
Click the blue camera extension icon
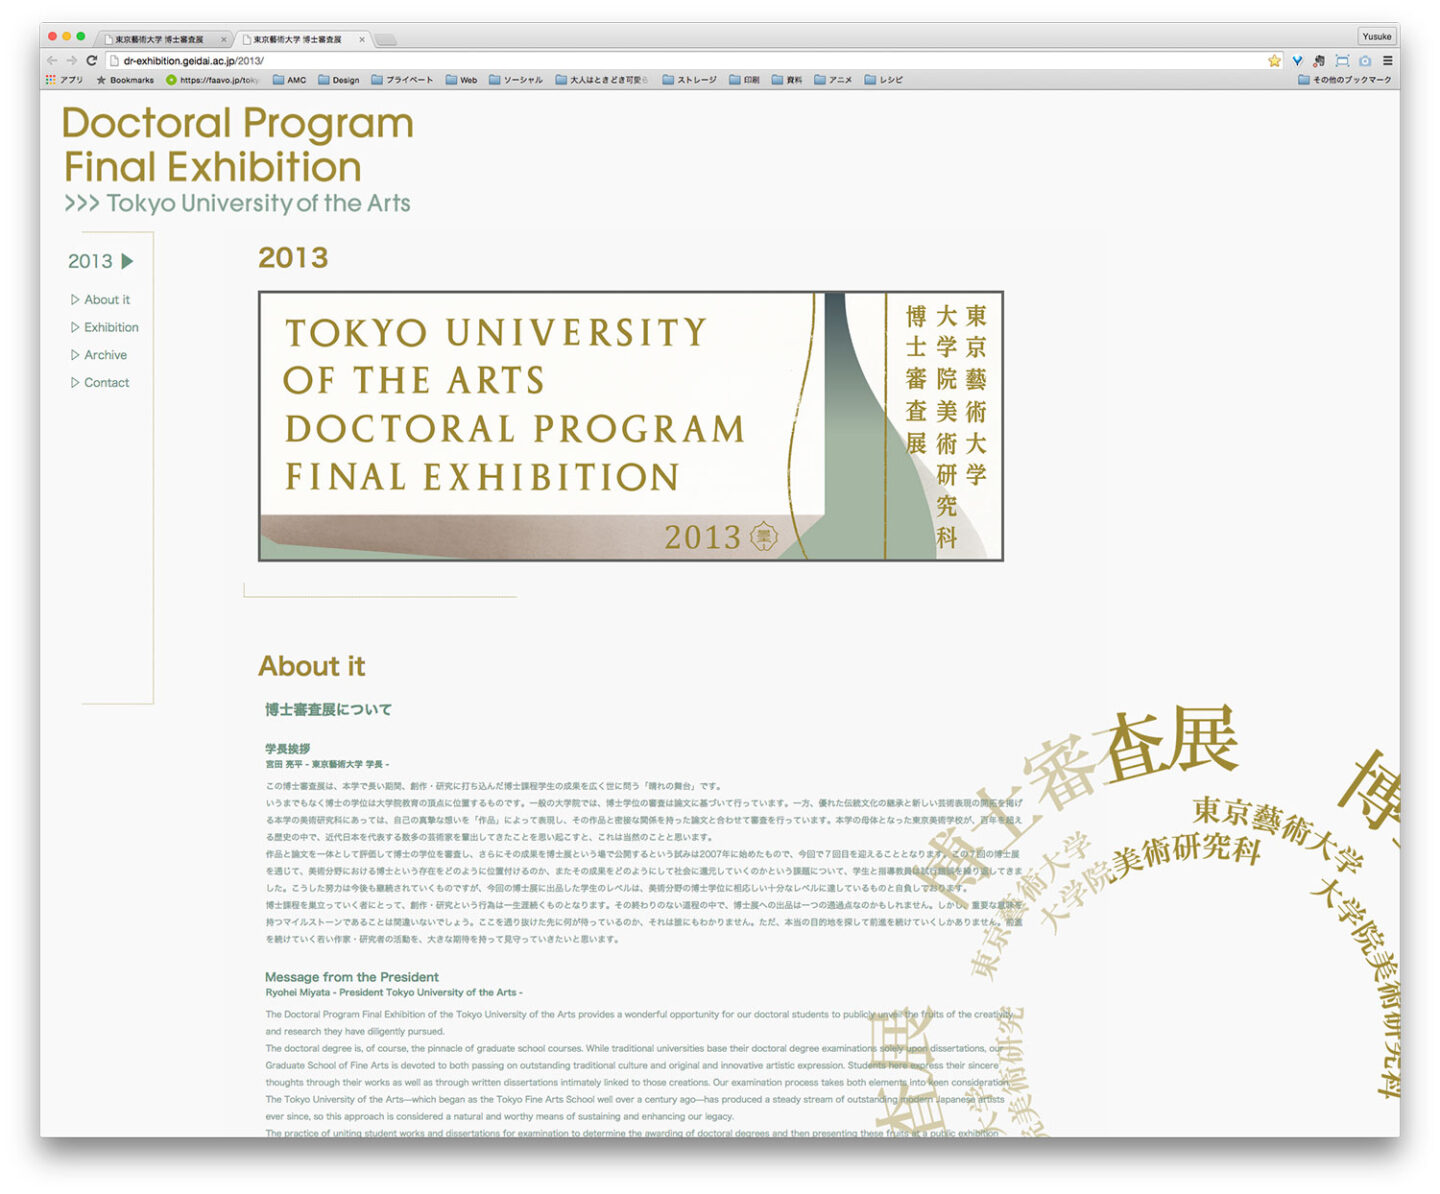[1364, 61]
